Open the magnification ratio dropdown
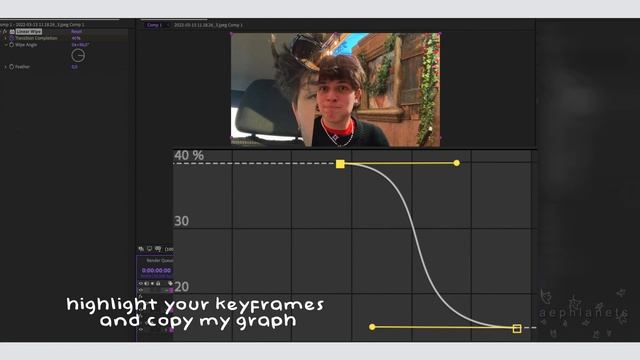 [x=169, y=249]
